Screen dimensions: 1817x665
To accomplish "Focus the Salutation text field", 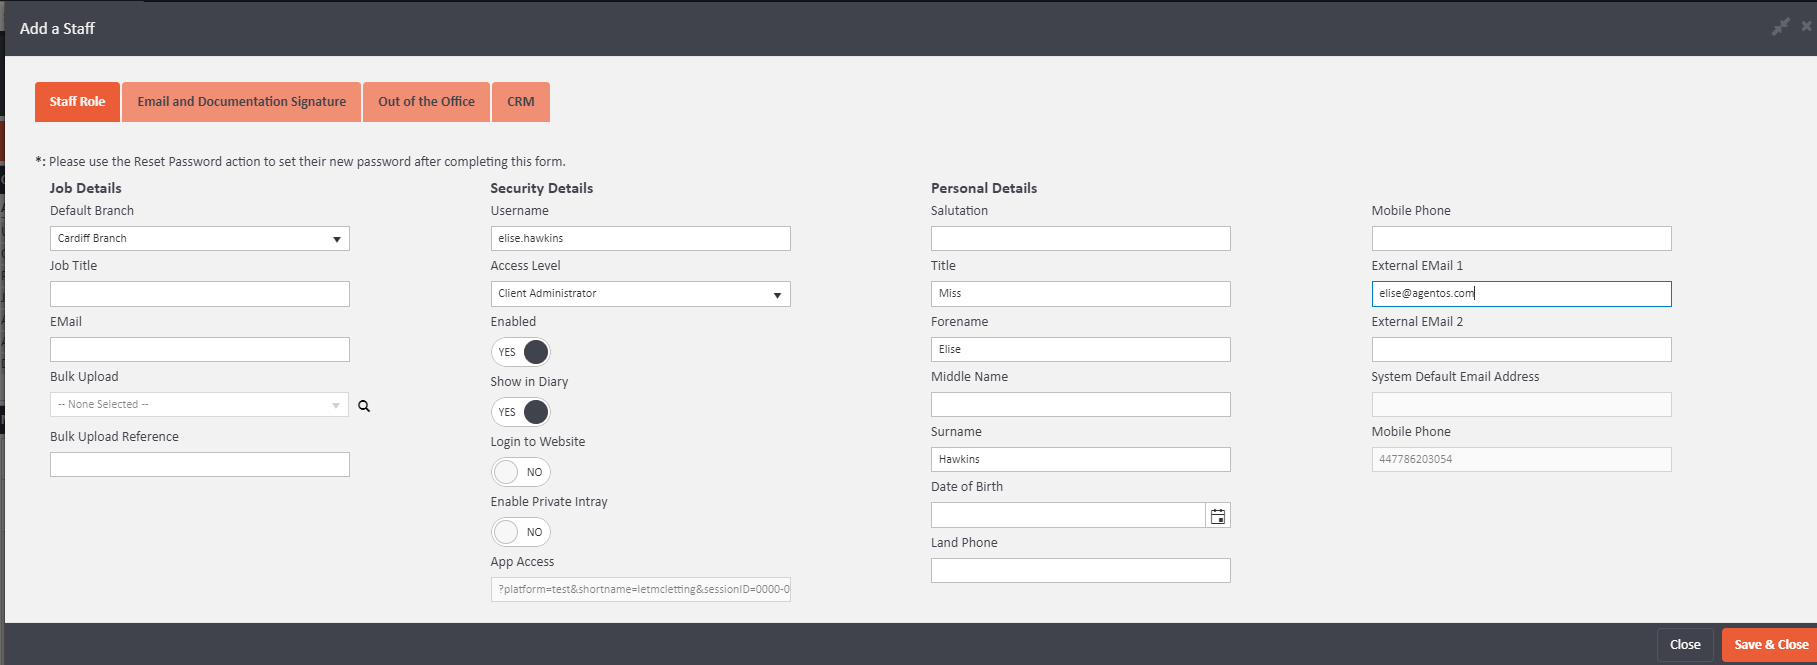I will 1080,239.
